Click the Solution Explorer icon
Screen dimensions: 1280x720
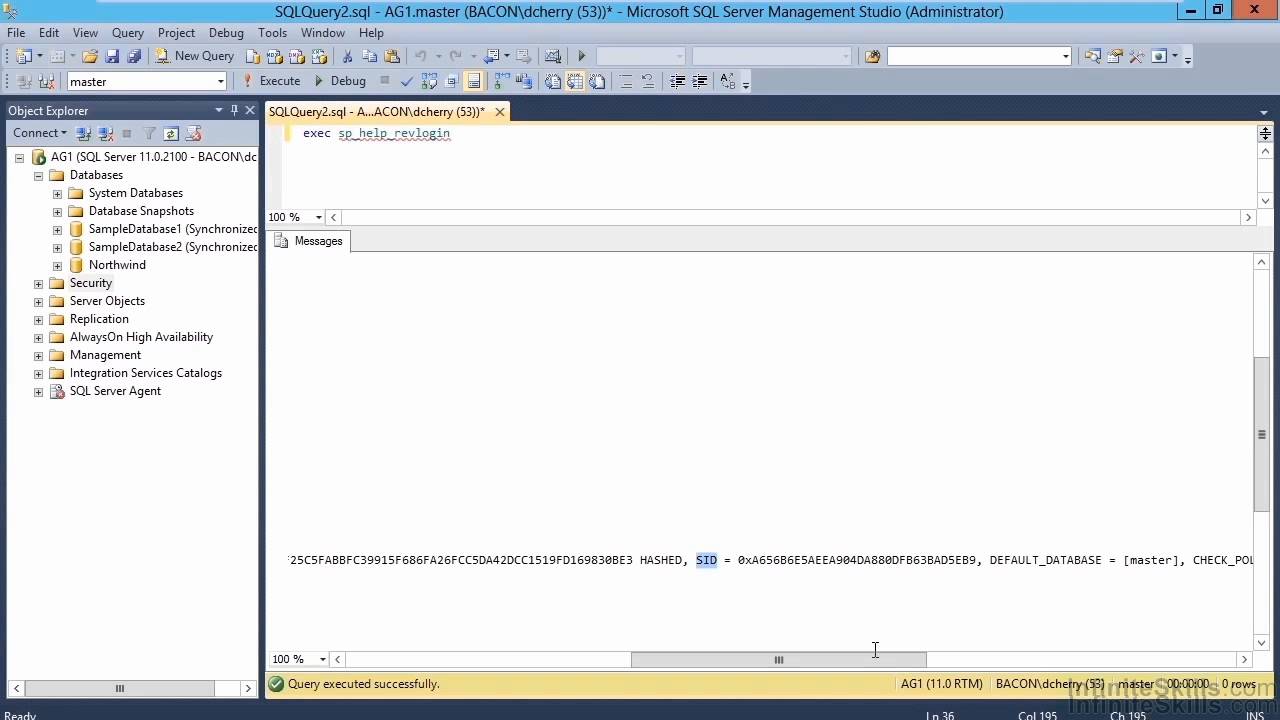1092,56
